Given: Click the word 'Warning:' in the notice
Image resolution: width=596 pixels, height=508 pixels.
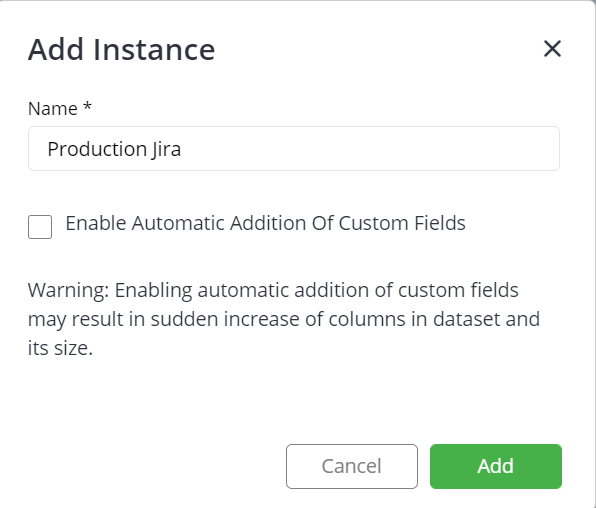Looking at the screenshot, I should (69, 291).
